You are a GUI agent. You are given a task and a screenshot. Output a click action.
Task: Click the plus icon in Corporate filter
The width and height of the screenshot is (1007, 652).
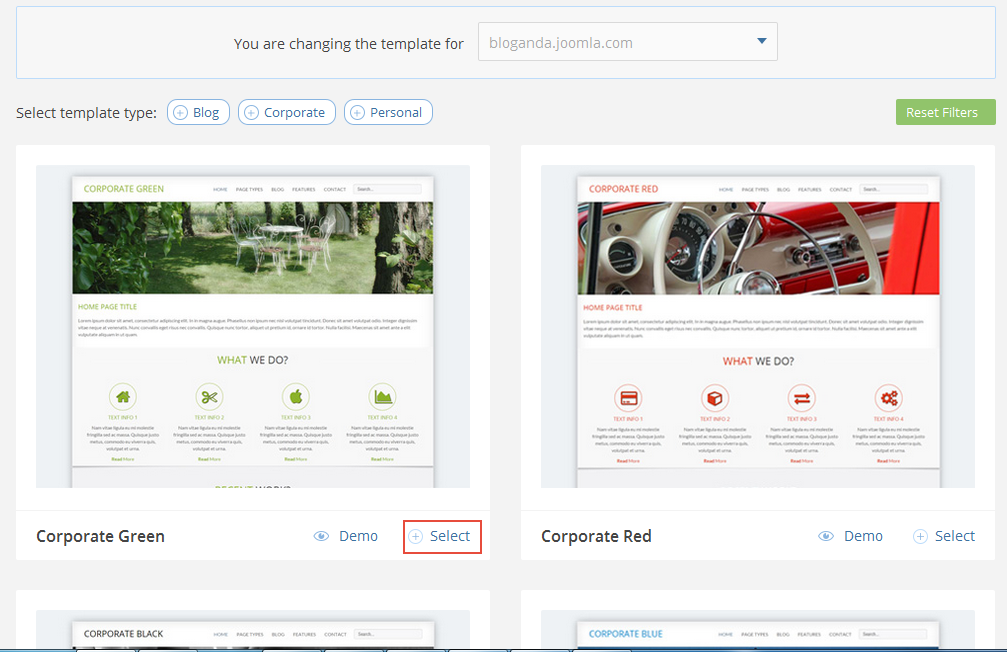tap(251, 112)
